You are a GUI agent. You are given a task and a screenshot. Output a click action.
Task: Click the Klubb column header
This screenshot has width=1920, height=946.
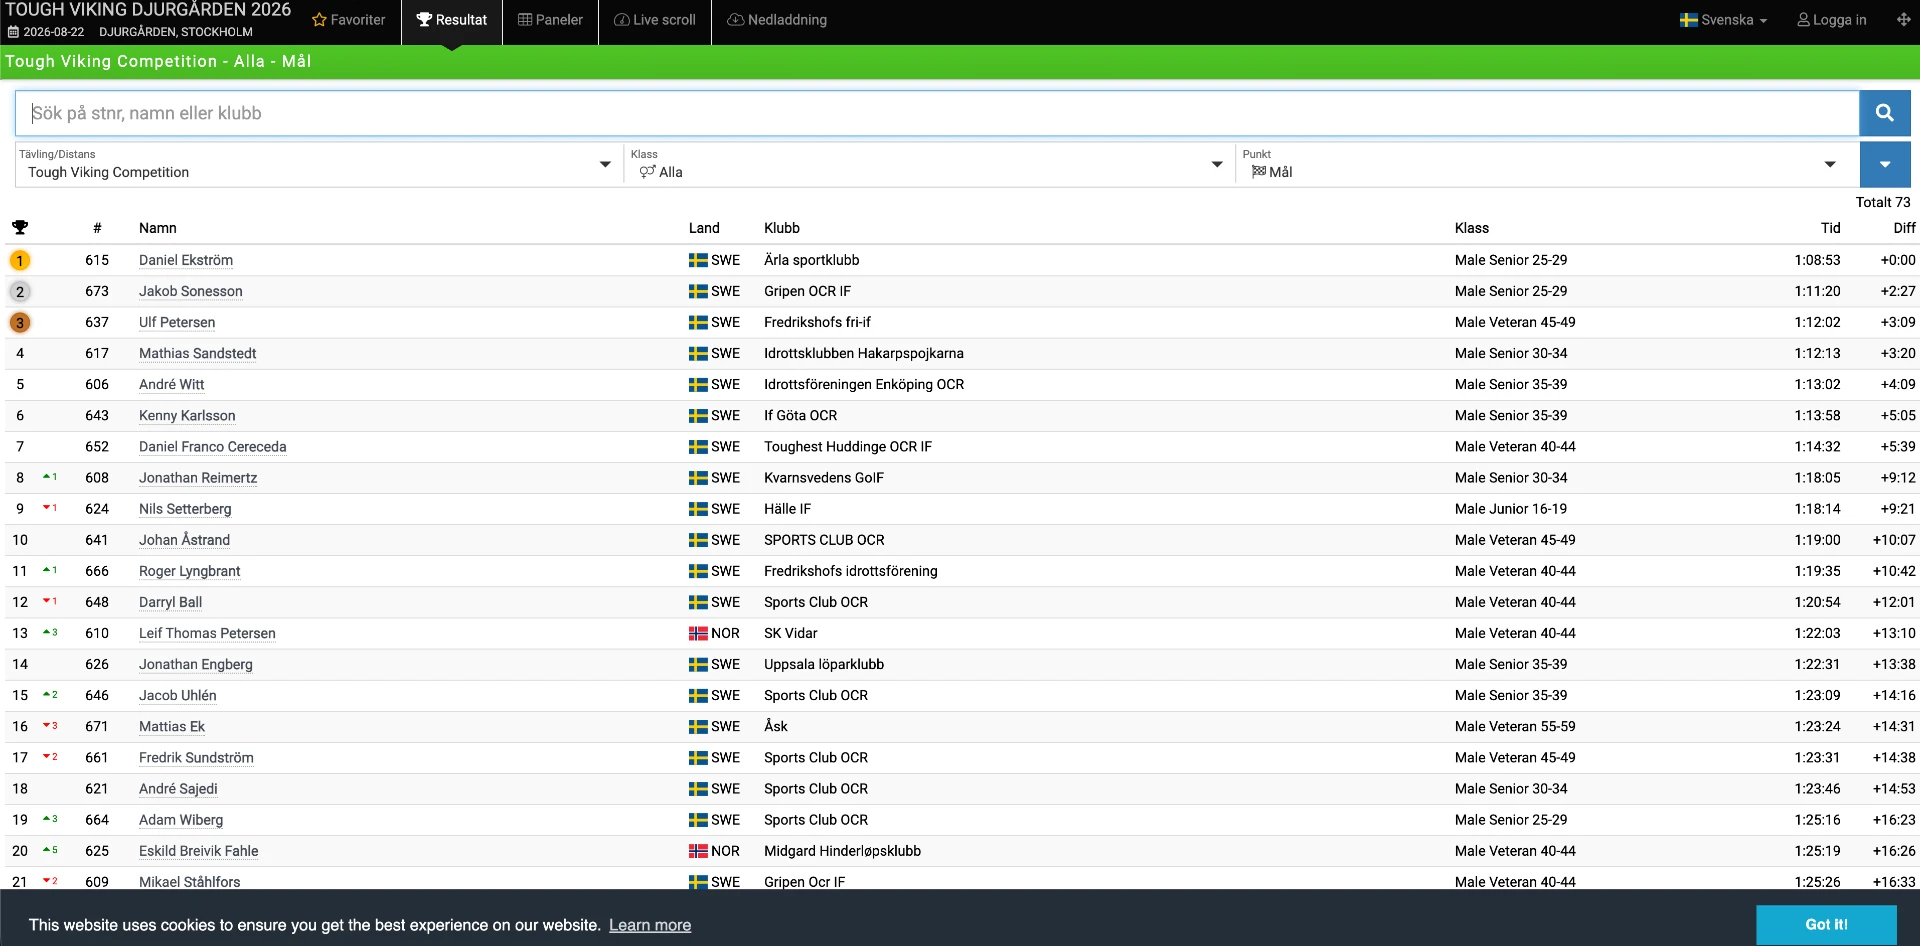[782, 228]
